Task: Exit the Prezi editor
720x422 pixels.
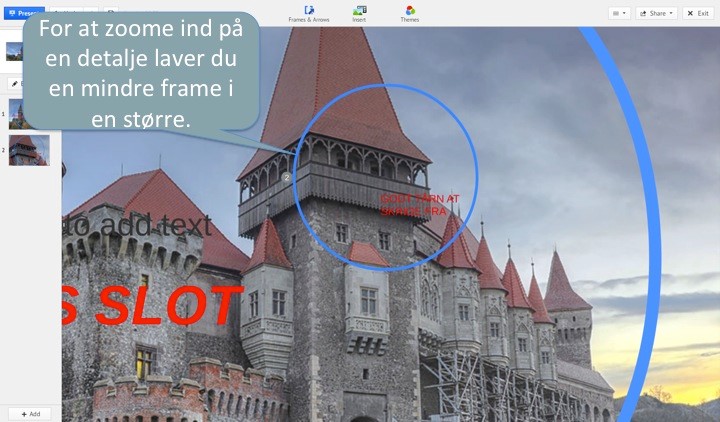Action: 698,13
